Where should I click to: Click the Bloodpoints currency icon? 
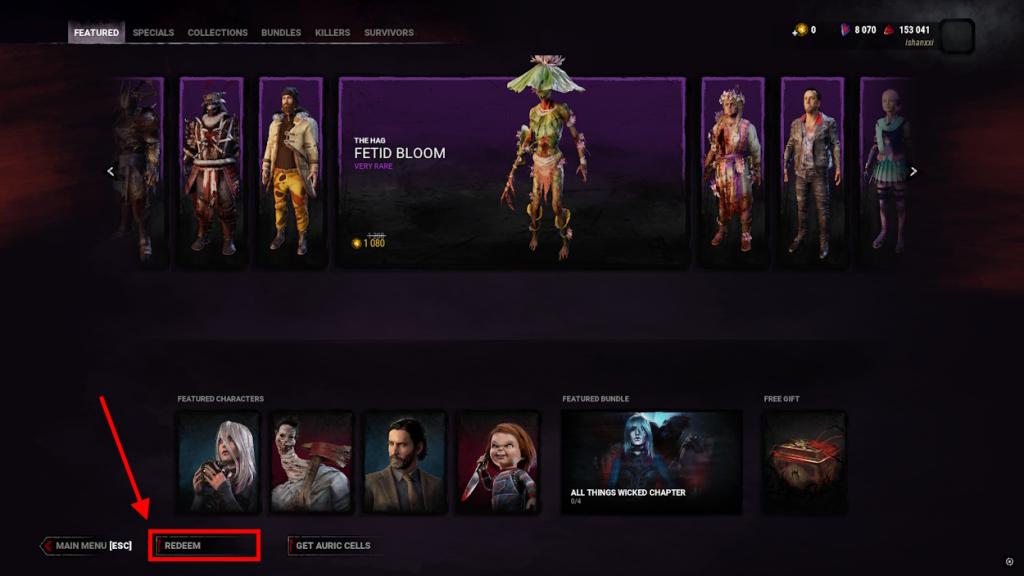click(889, 30)
